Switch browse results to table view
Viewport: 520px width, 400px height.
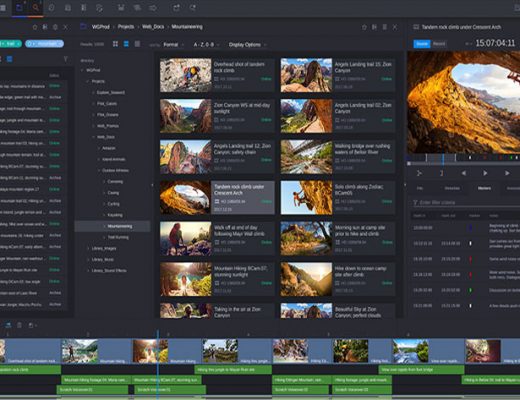(137, 44)
